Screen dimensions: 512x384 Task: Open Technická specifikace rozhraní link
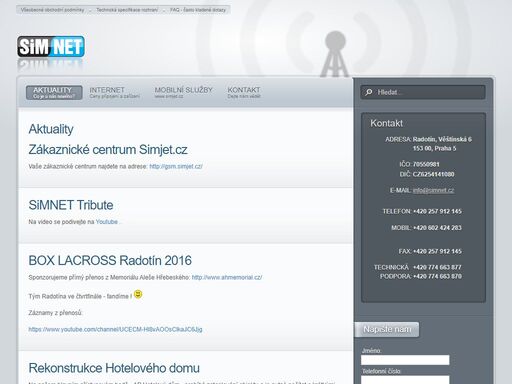click(127, 10)
